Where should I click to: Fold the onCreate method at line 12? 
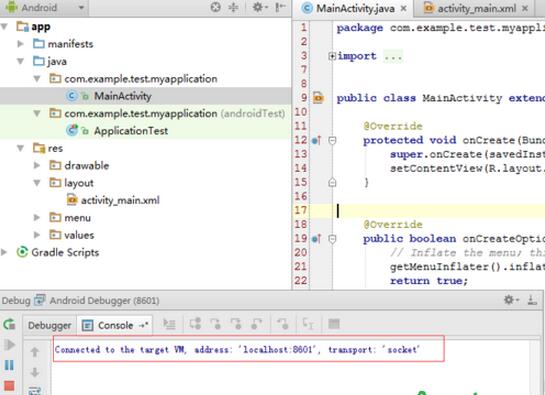click(332, 140)
